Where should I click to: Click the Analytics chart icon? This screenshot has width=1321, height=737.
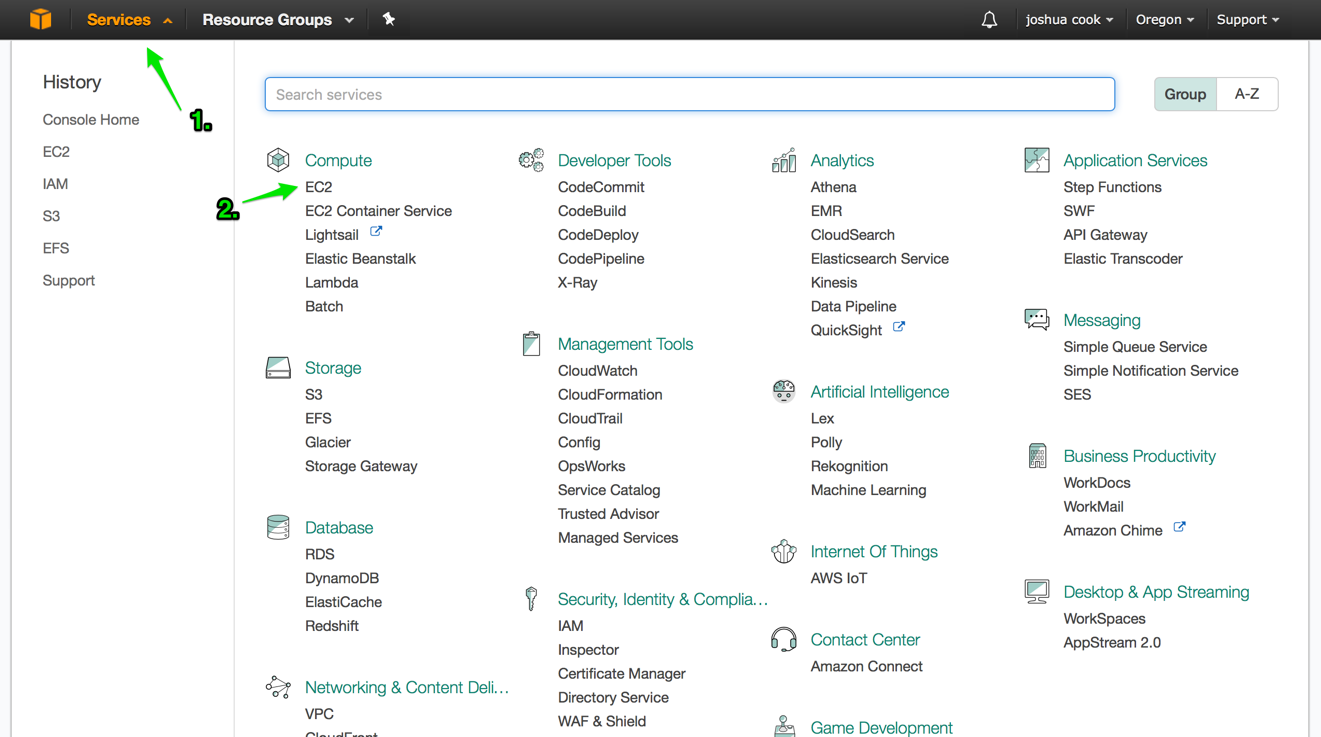click(x=784, y=160)
